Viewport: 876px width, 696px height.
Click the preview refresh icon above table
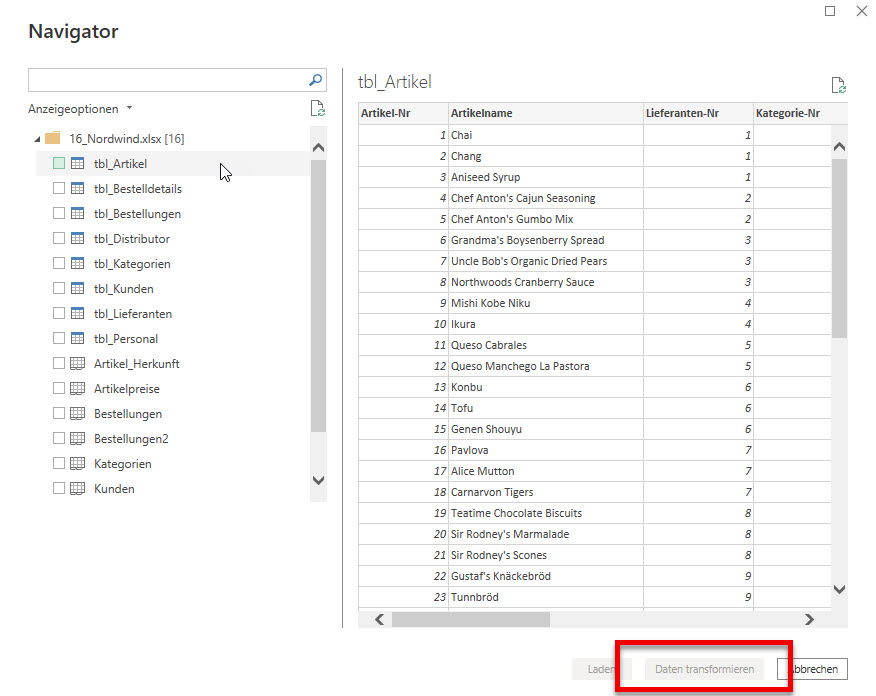click(838, 86)
